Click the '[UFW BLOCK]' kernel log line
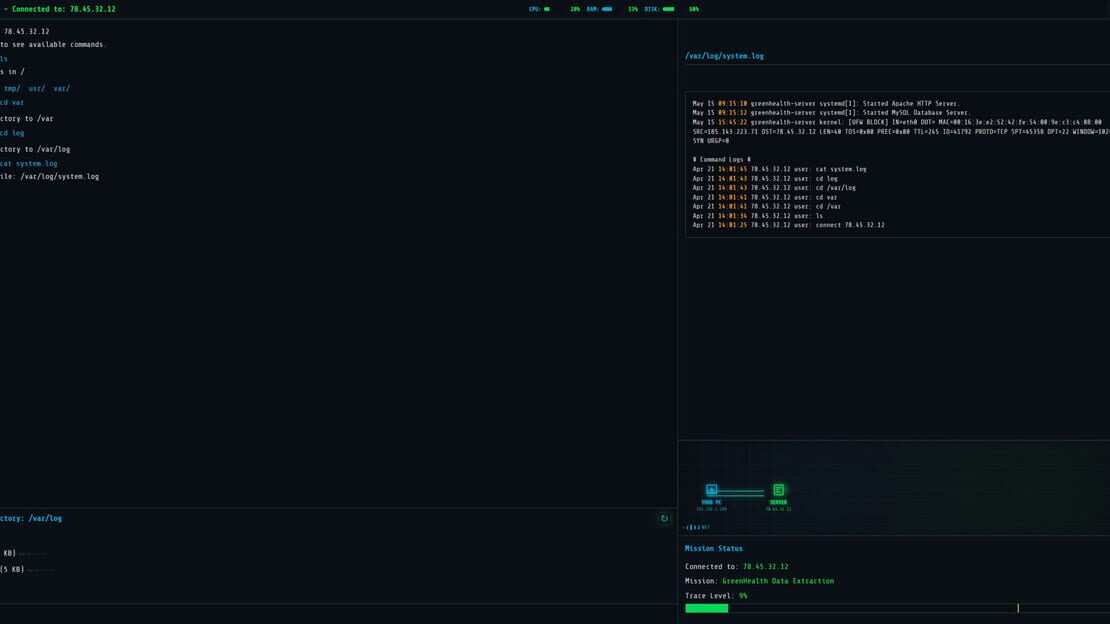Screen dimensions: 1110x624 click(x=901, y=131)
